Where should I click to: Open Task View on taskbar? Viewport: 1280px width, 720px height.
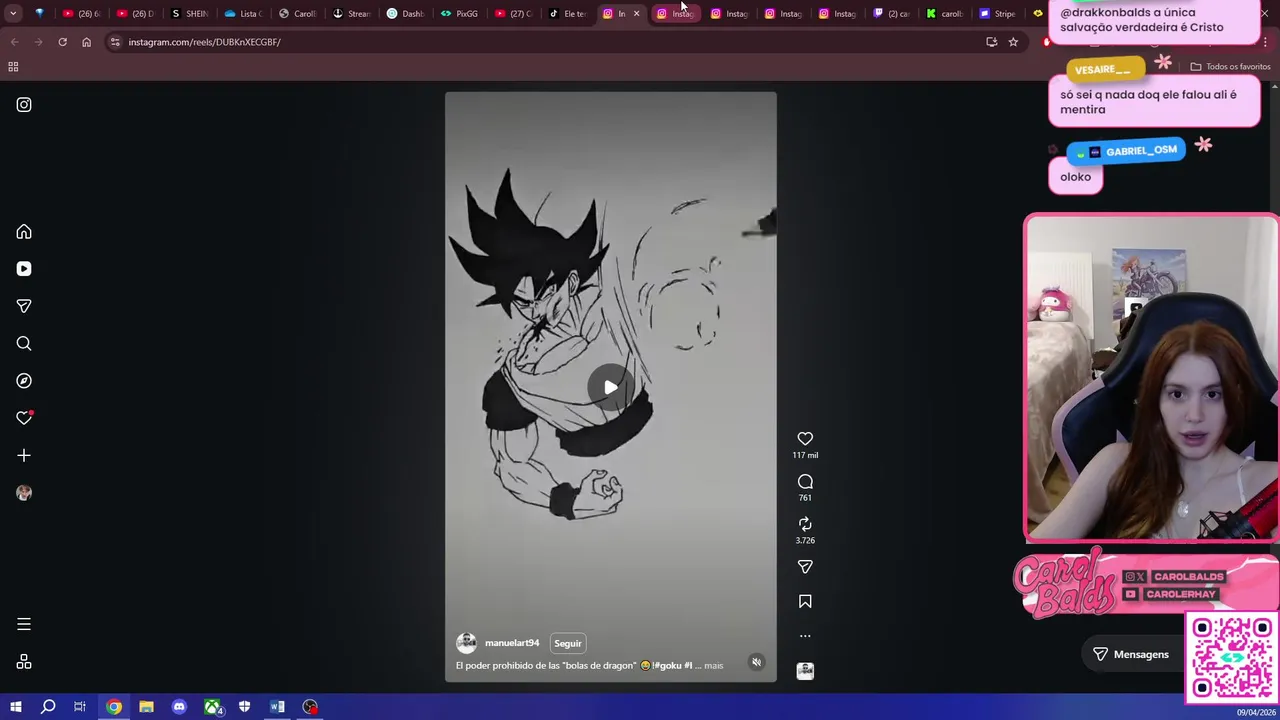tap(80, 707)
